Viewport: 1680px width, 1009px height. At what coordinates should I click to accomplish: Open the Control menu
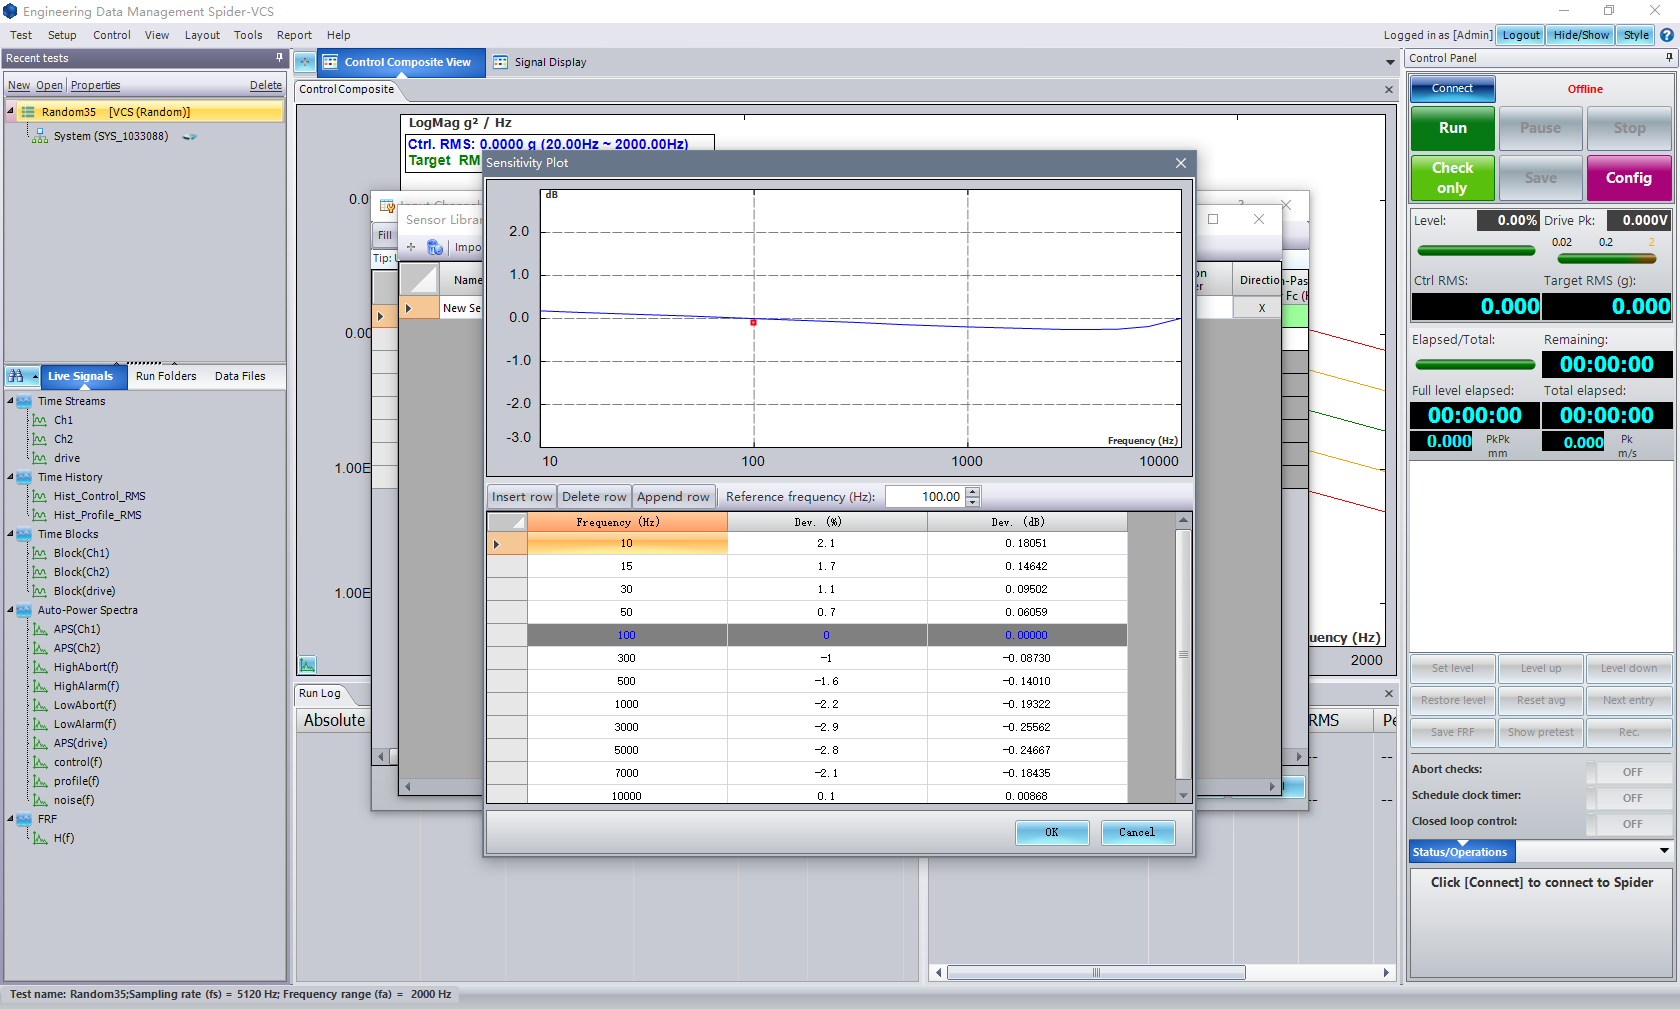[x=112, y=35]
